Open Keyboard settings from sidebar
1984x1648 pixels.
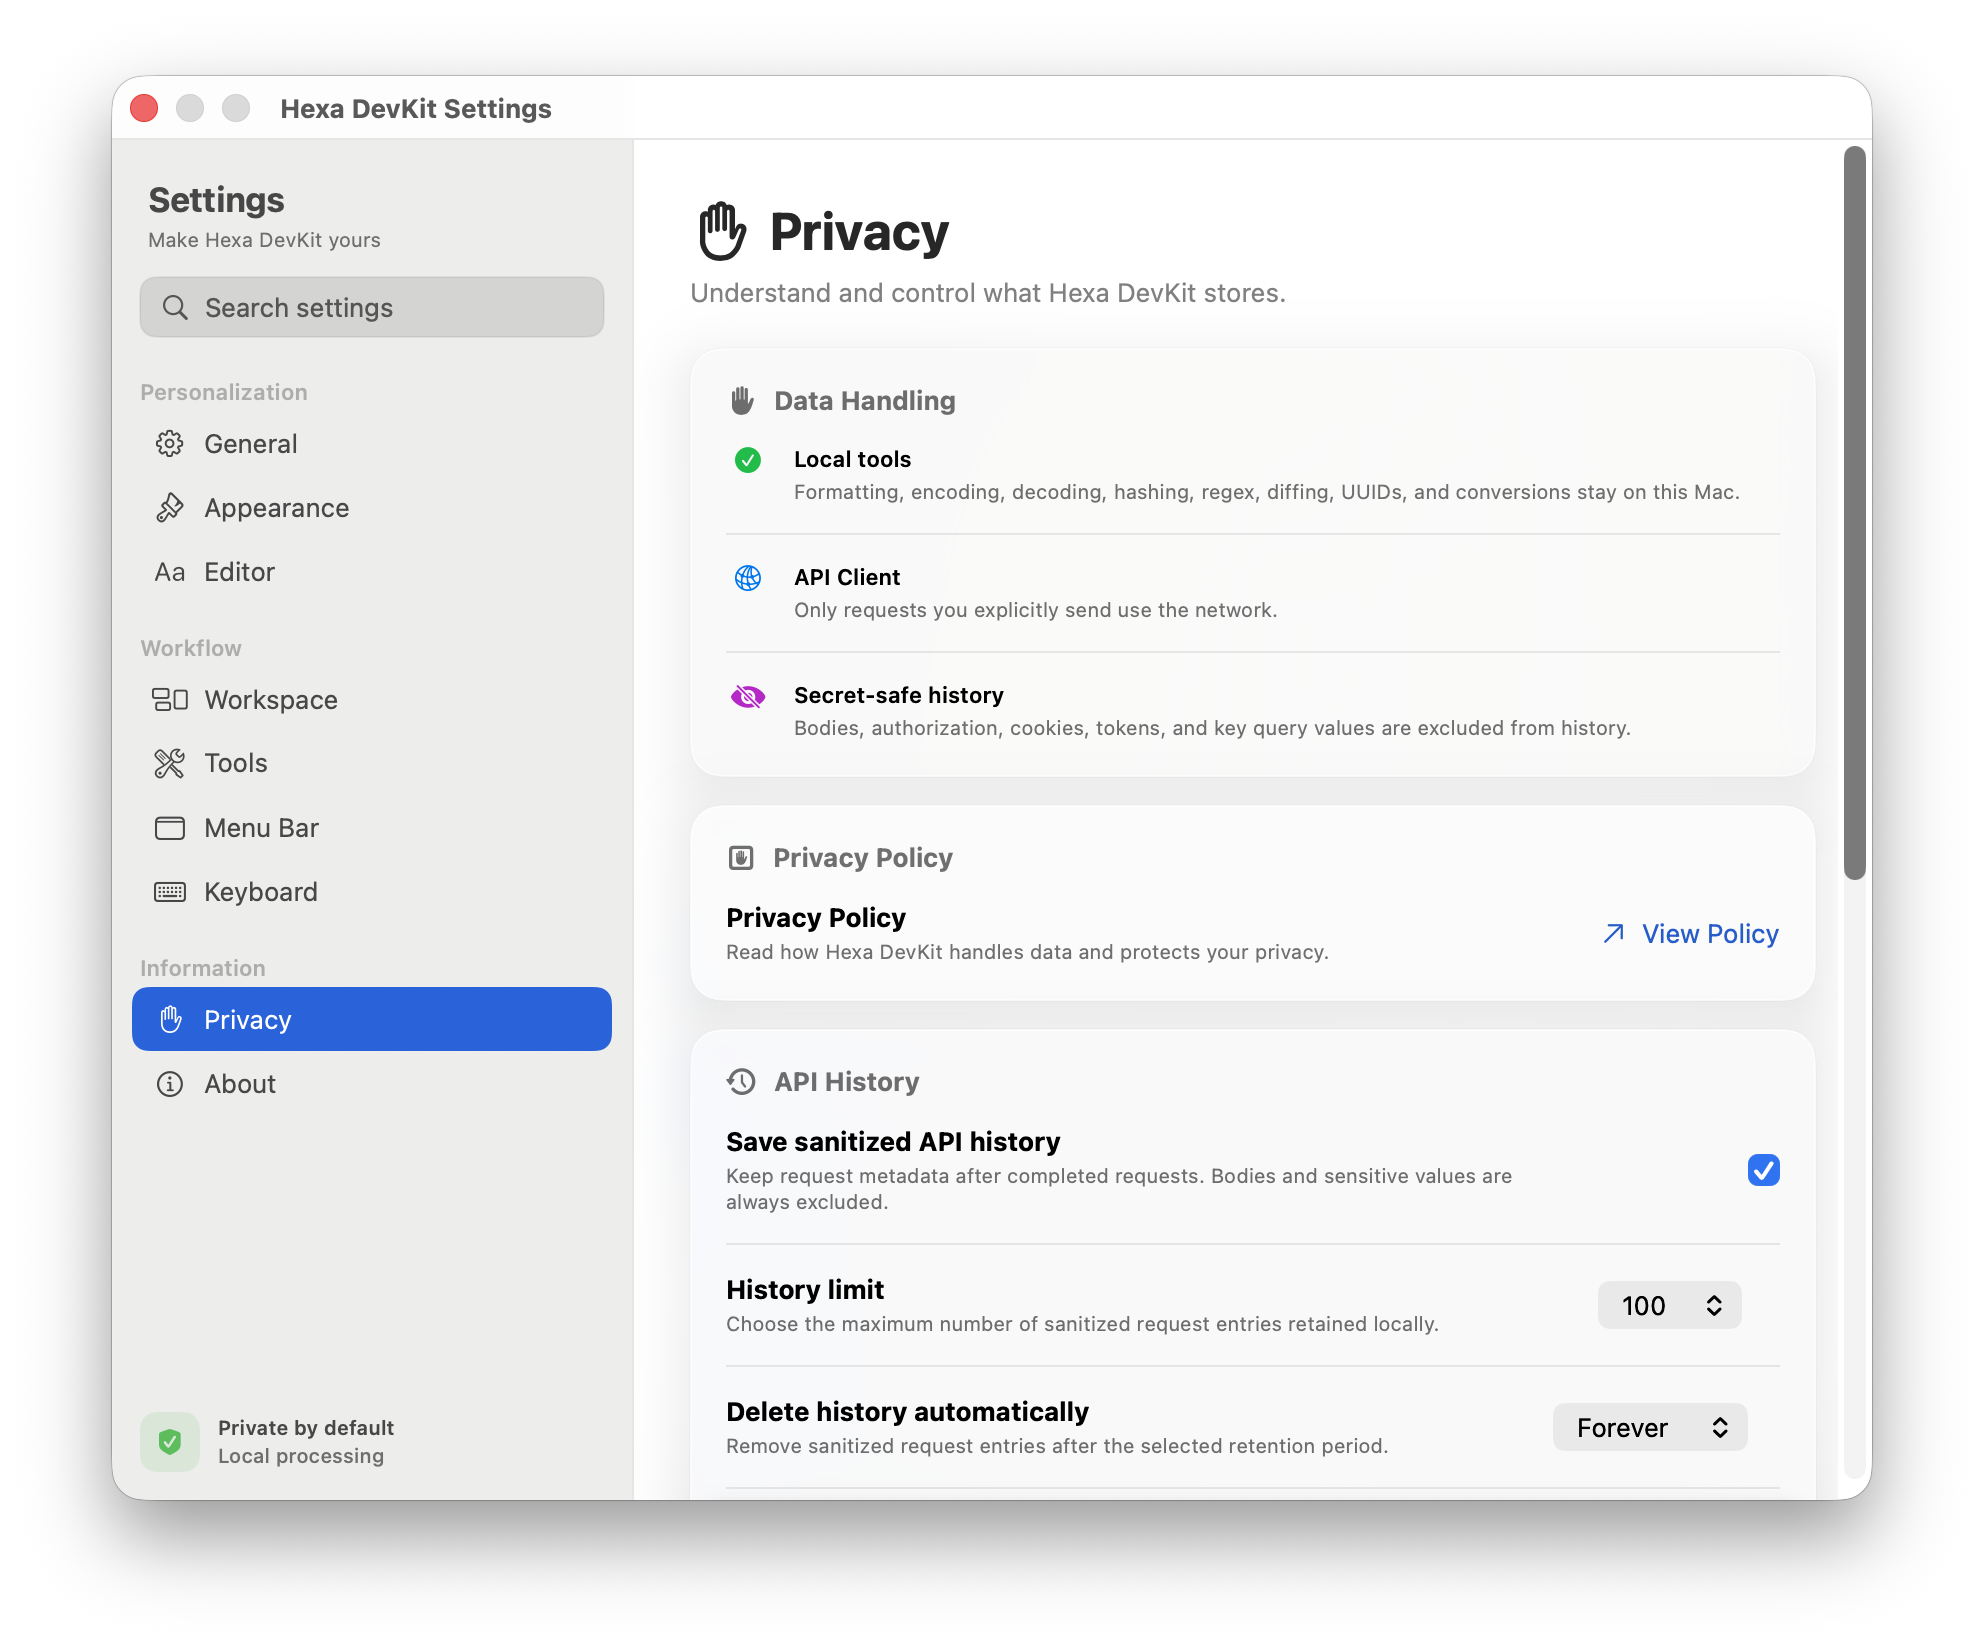pyautogui.click(x=372, y=892)
